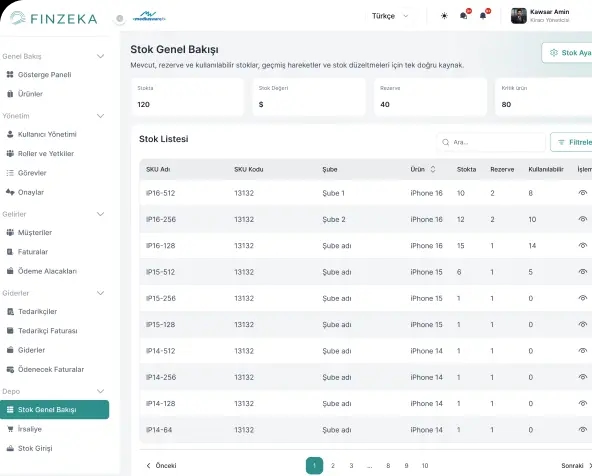The width and height of the screenshot is (592, 476).
Task: View details of IP16-512 row
Action: [x=583, y=193]
